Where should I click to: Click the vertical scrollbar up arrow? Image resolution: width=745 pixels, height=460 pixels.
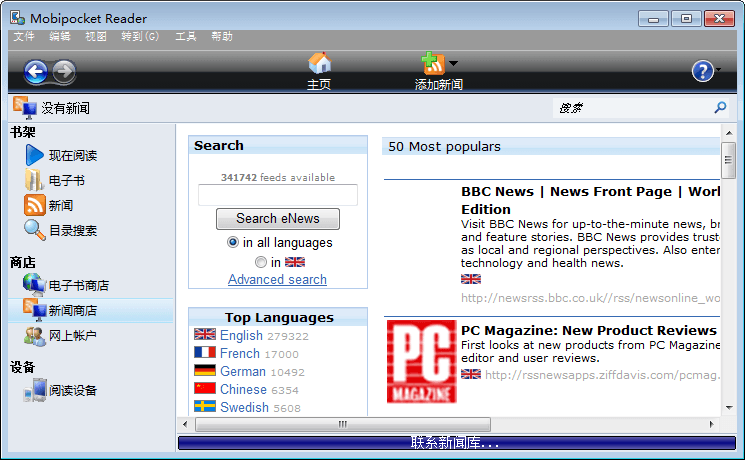tap(729, 133)
